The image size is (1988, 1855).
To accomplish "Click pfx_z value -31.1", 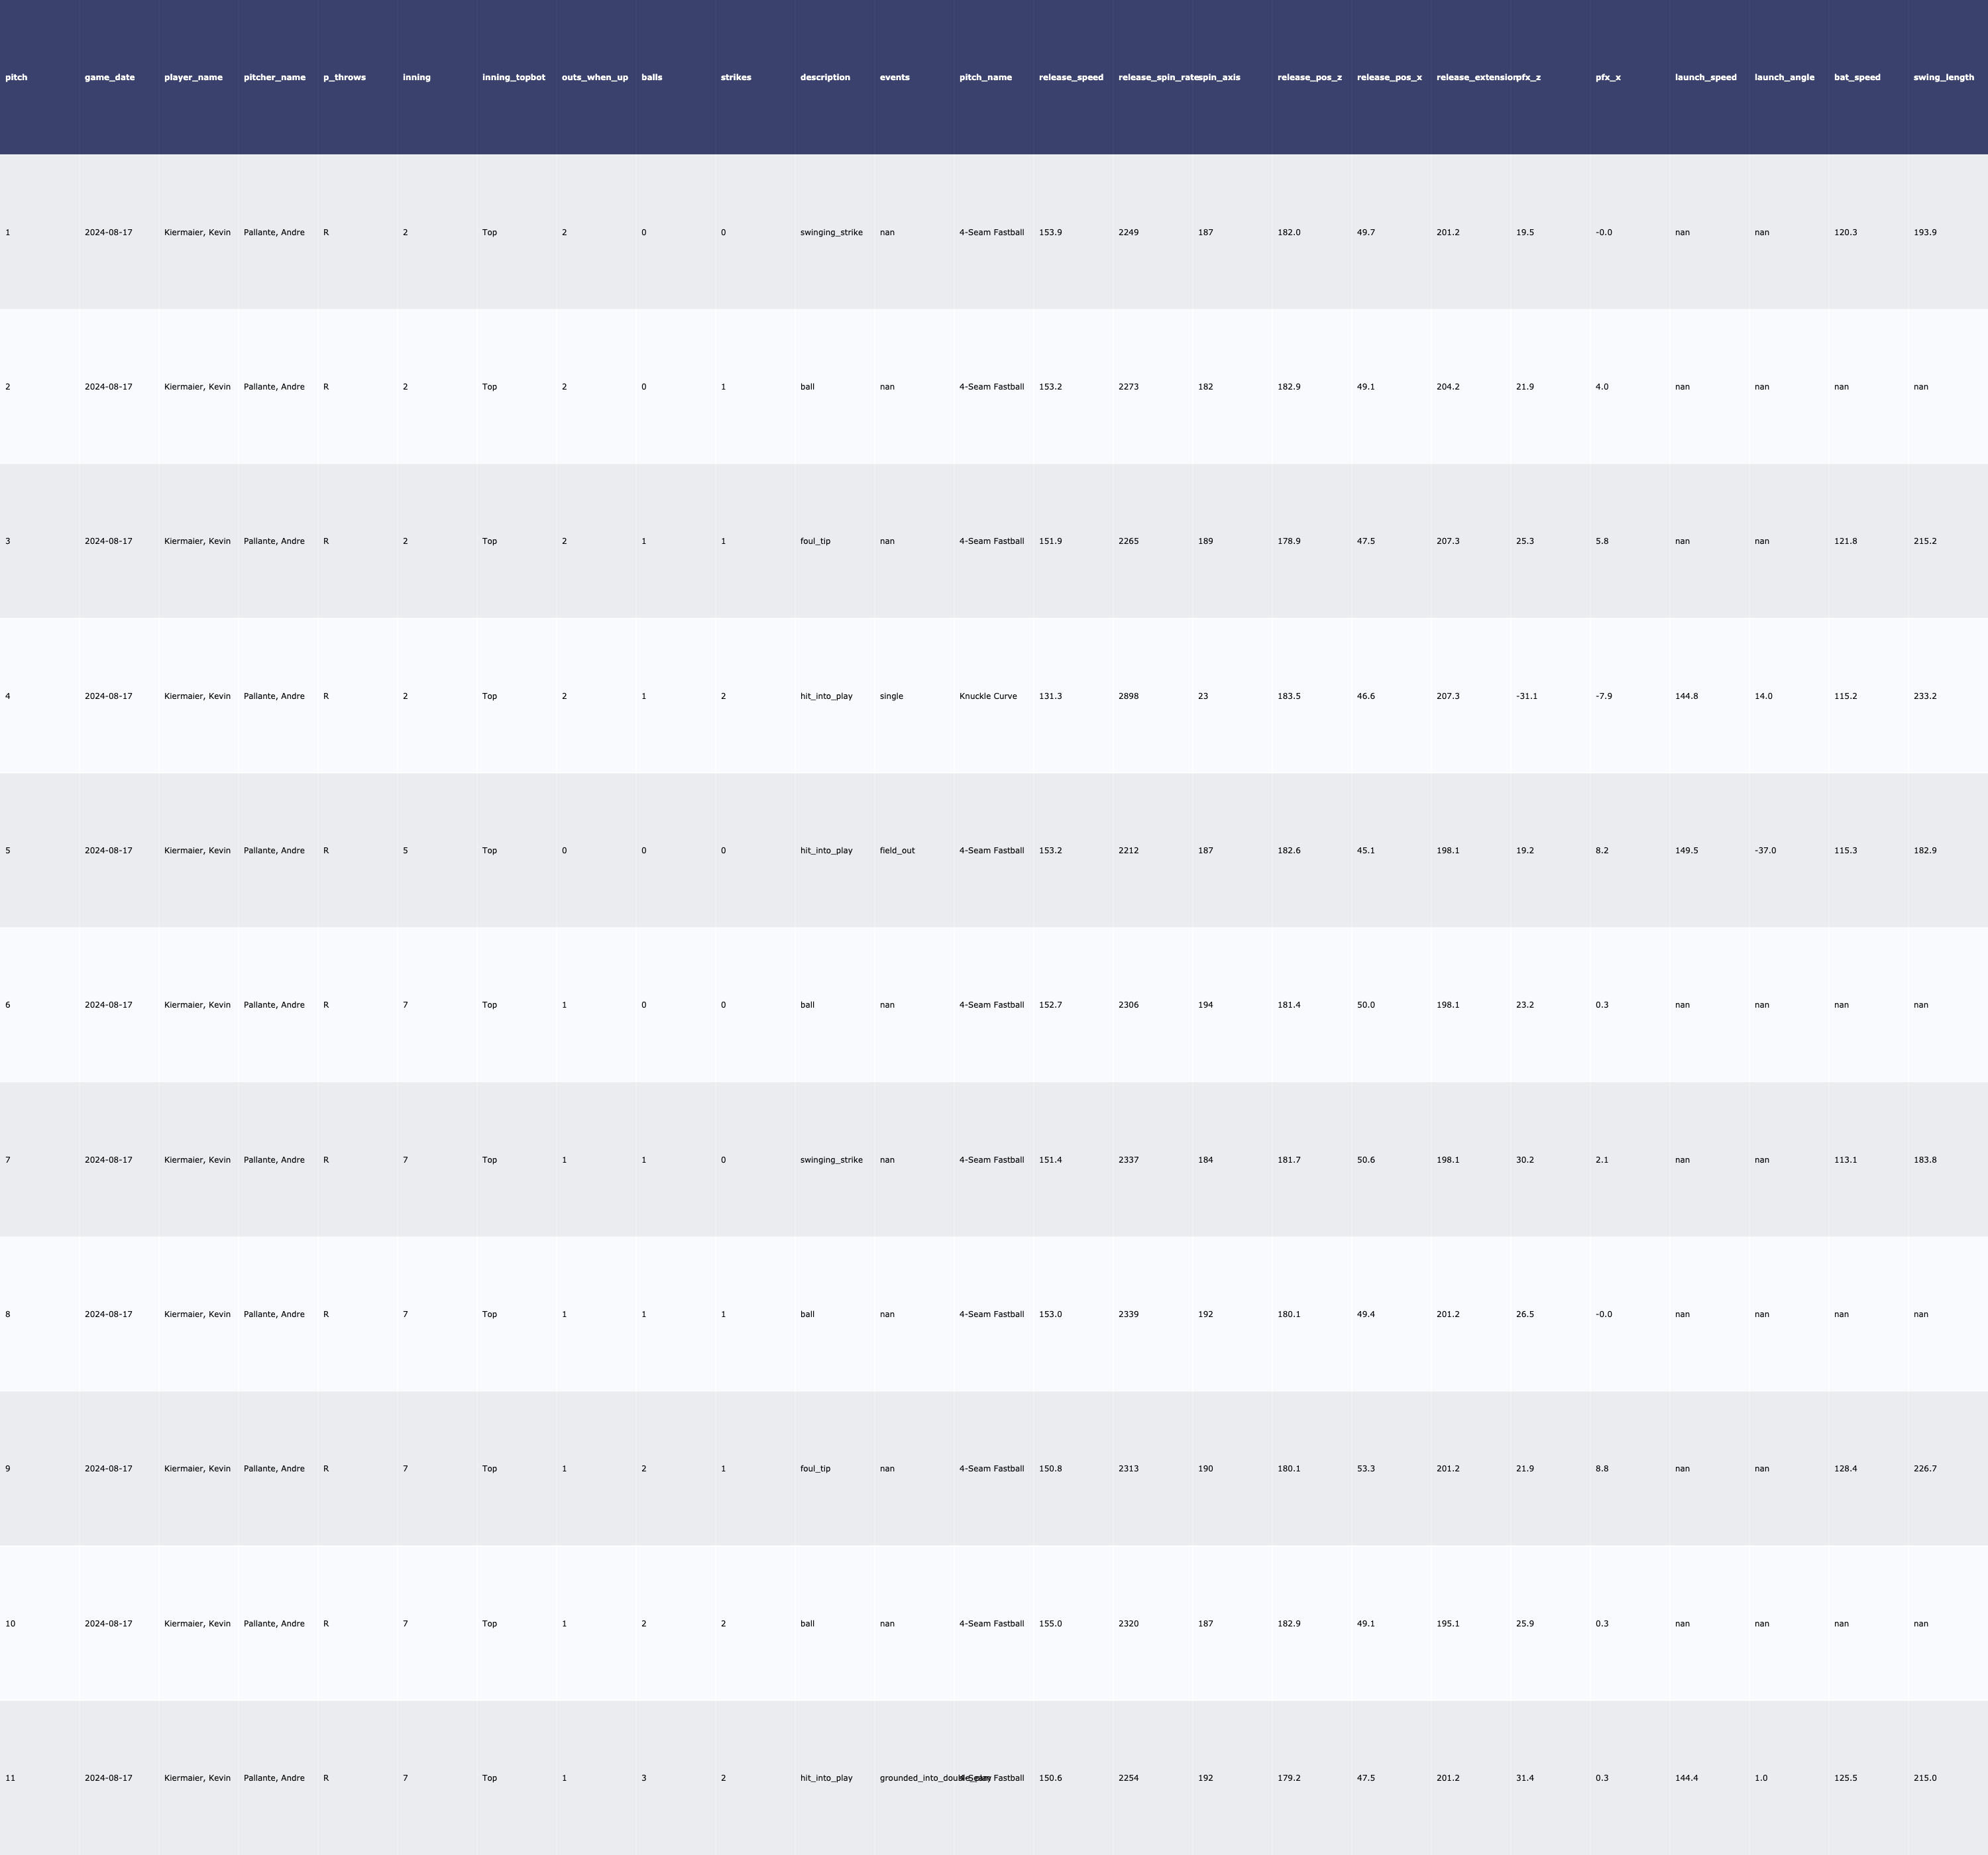I will (1526, 696).
